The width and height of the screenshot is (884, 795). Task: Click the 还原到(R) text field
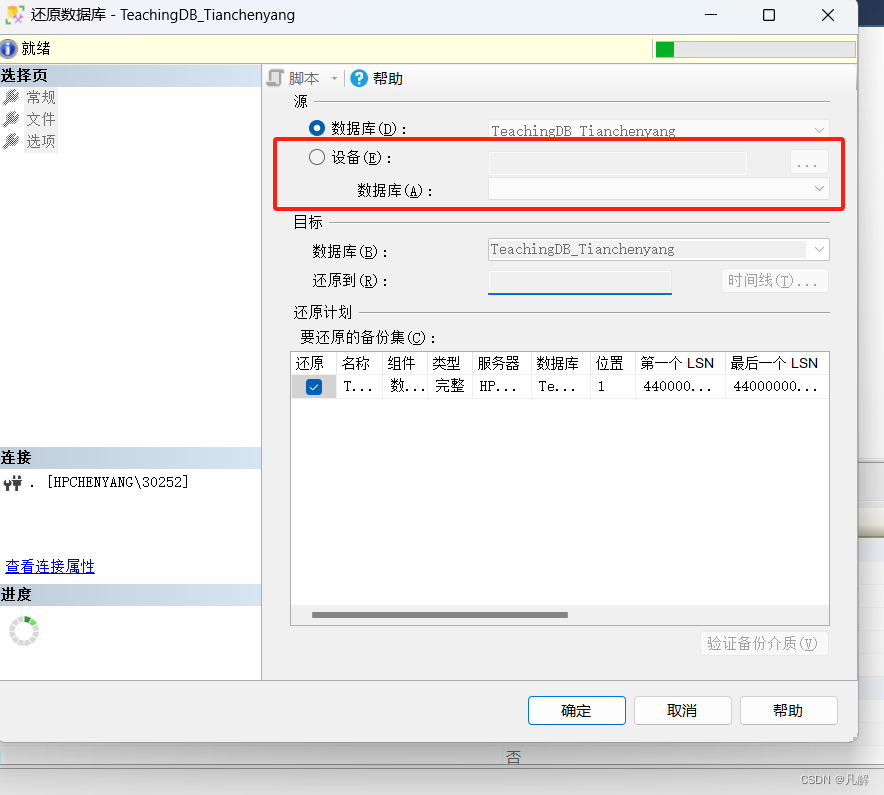[580, 281]
